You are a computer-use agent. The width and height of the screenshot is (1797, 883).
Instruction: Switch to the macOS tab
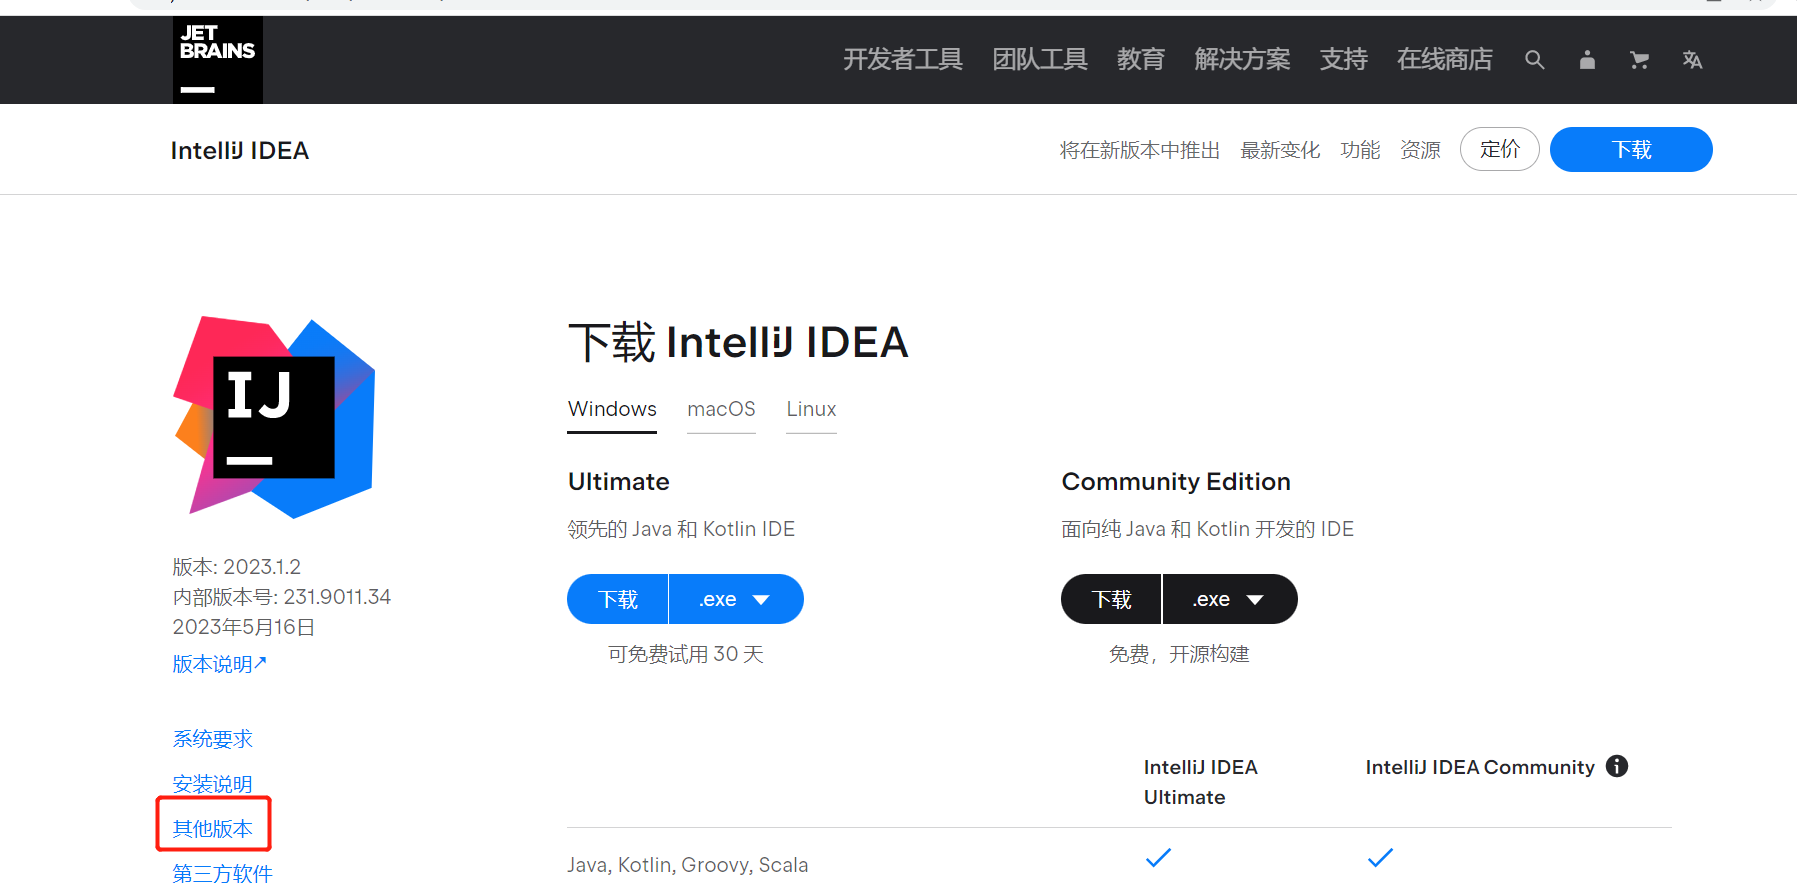(721, 409)
